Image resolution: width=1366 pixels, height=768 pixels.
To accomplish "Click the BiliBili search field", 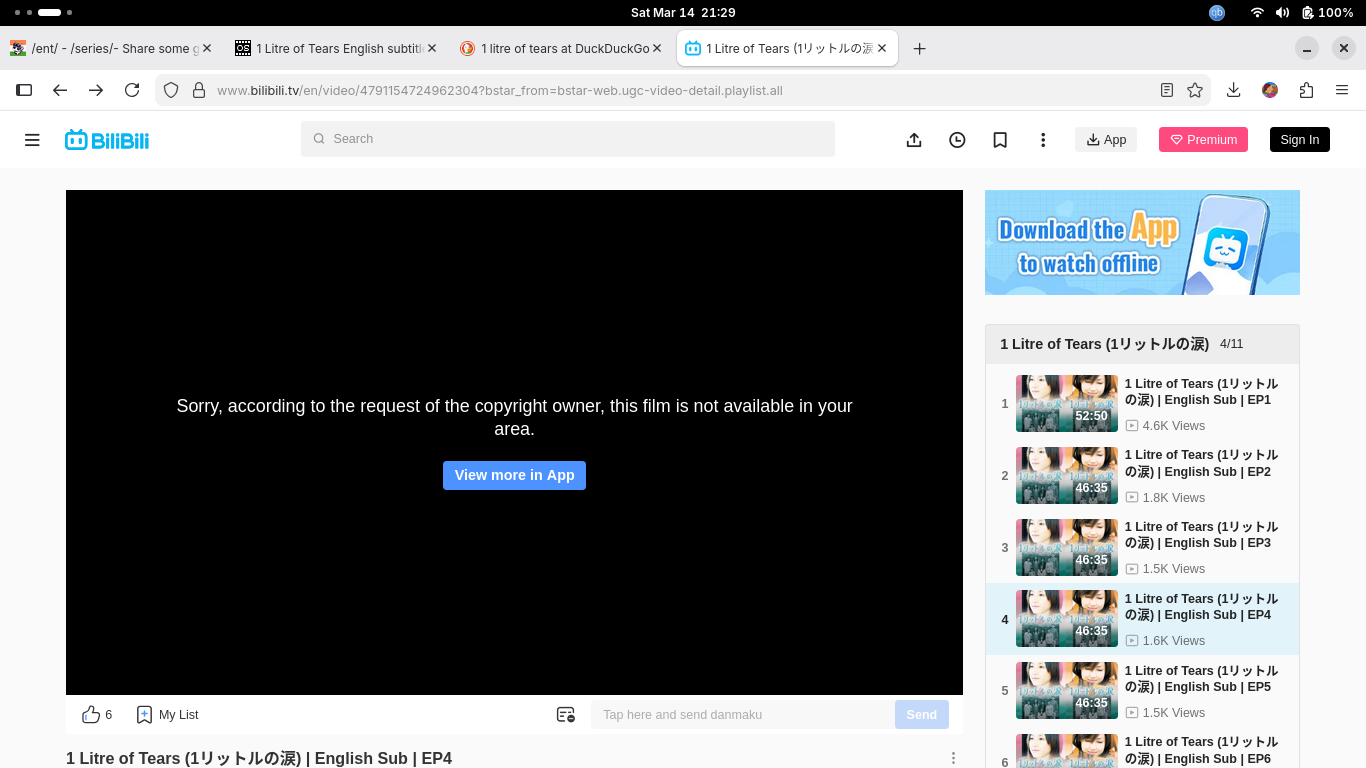I will pos(567,139).
